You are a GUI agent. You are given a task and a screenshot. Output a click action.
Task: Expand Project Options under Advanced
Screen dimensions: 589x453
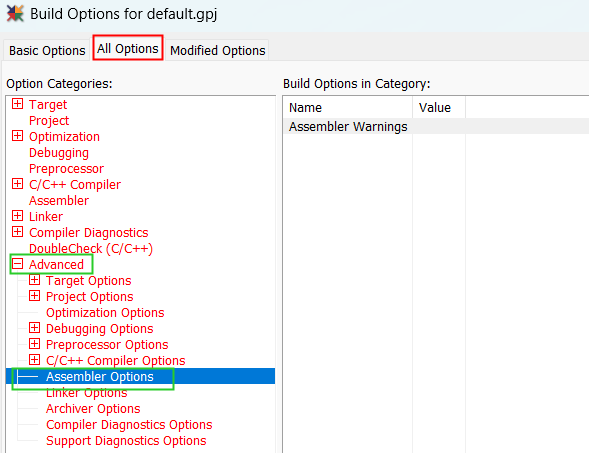(x=35, y=296)
